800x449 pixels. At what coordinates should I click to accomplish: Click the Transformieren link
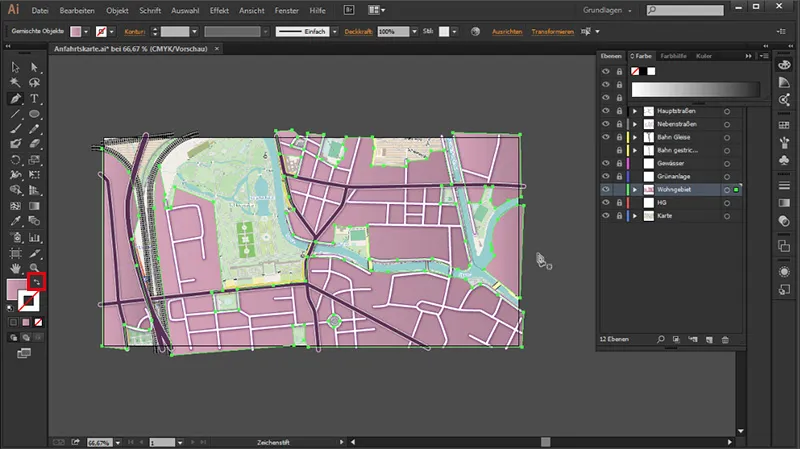click(553, 32)
